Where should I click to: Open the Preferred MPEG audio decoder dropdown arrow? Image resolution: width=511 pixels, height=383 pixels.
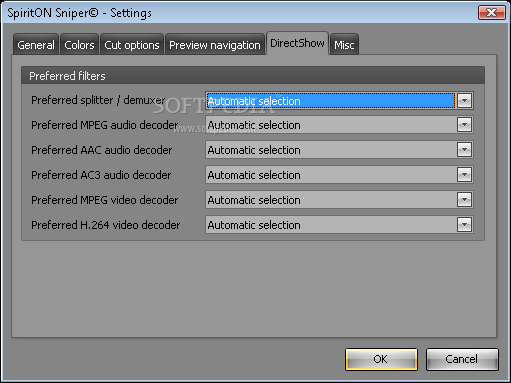[x=464, y=125]
